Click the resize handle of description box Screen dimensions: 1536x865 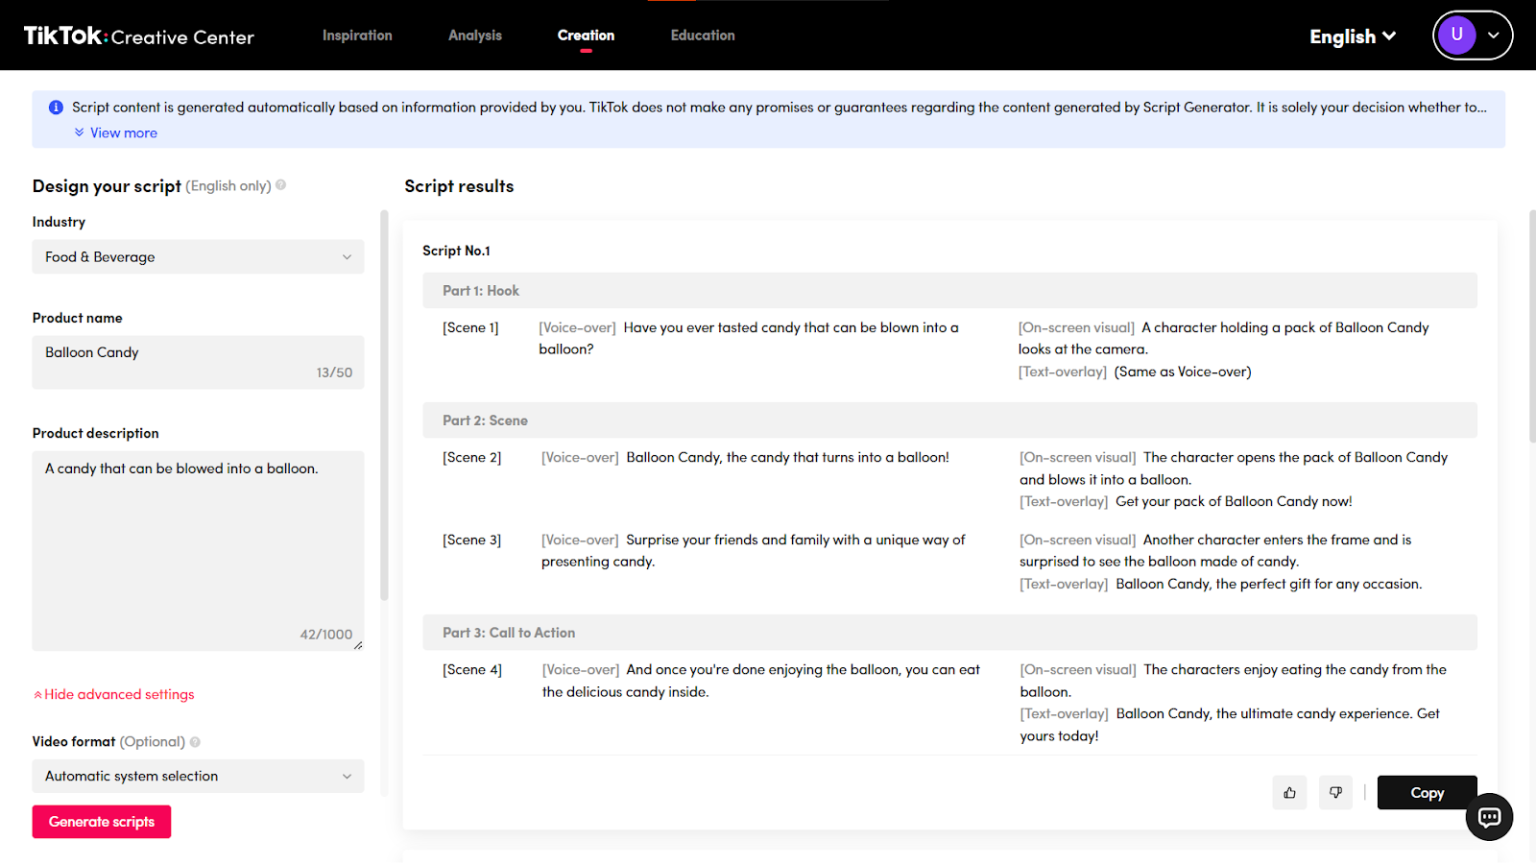(x=358, y=645)
